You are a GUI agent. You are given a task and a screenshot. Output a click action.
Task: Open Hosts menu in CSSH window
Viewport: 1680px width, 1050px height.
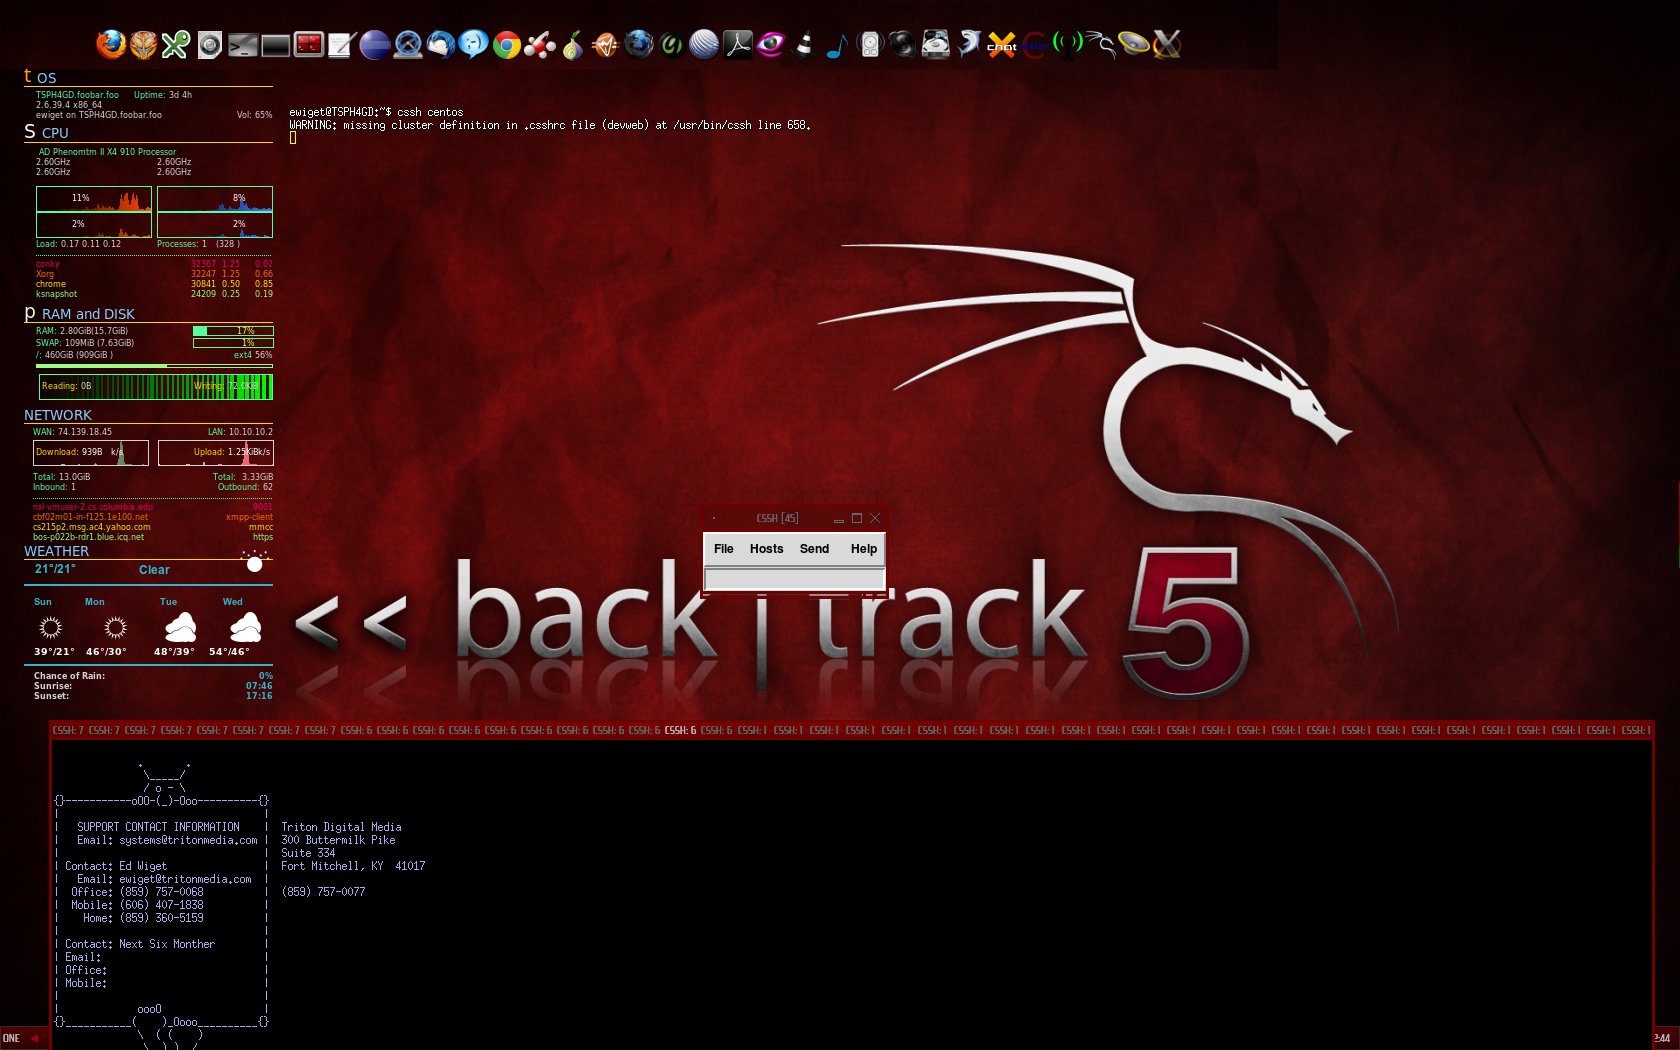[767, 549]
